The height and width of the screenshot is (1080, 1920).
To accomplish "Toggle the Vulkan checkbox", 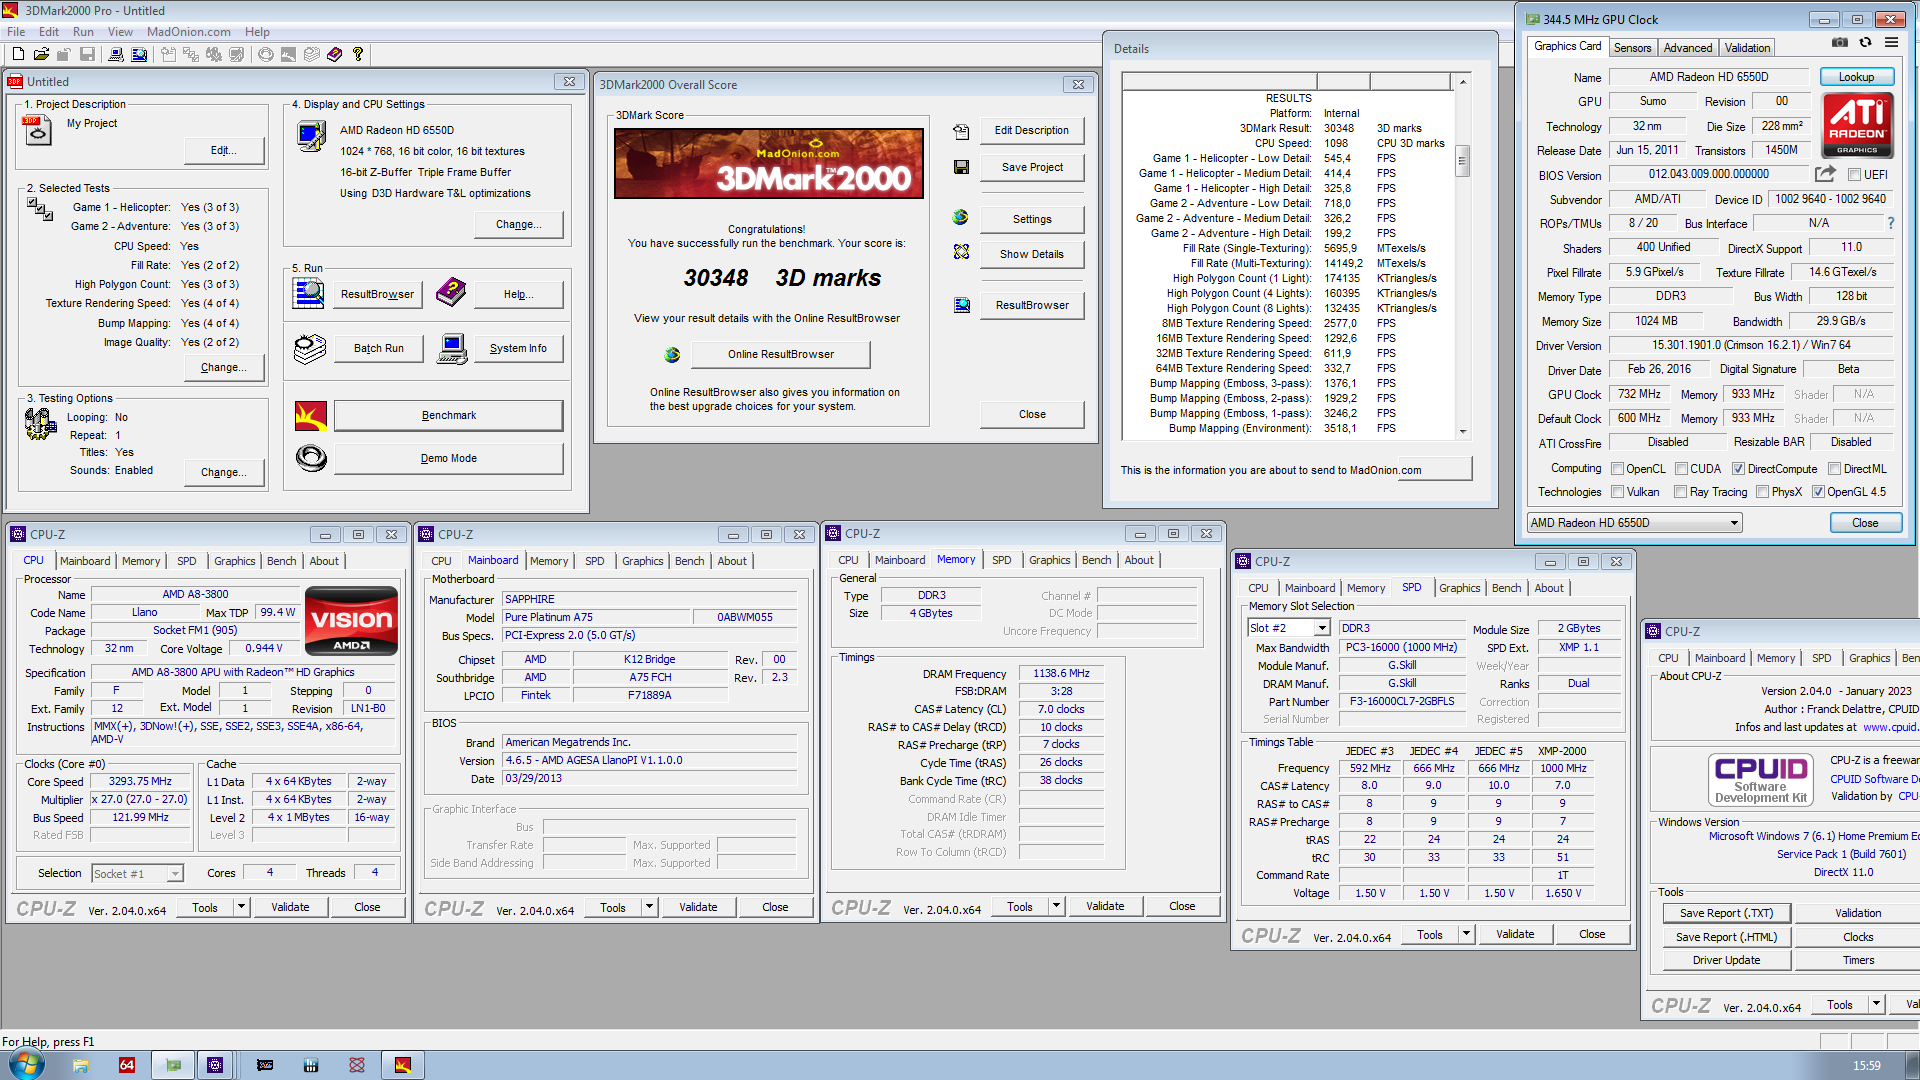I will tap(1617, 491).
